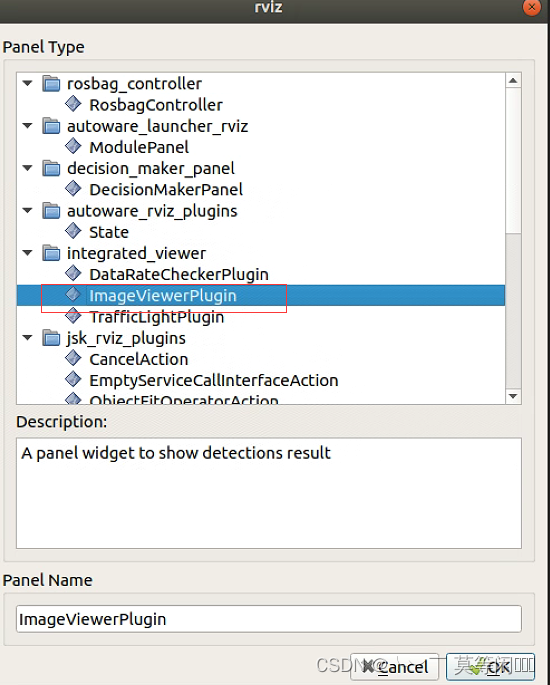
Task: Click the diamond icon beside RosbagController
Action: pyautogui.click(x=73, y=104)
